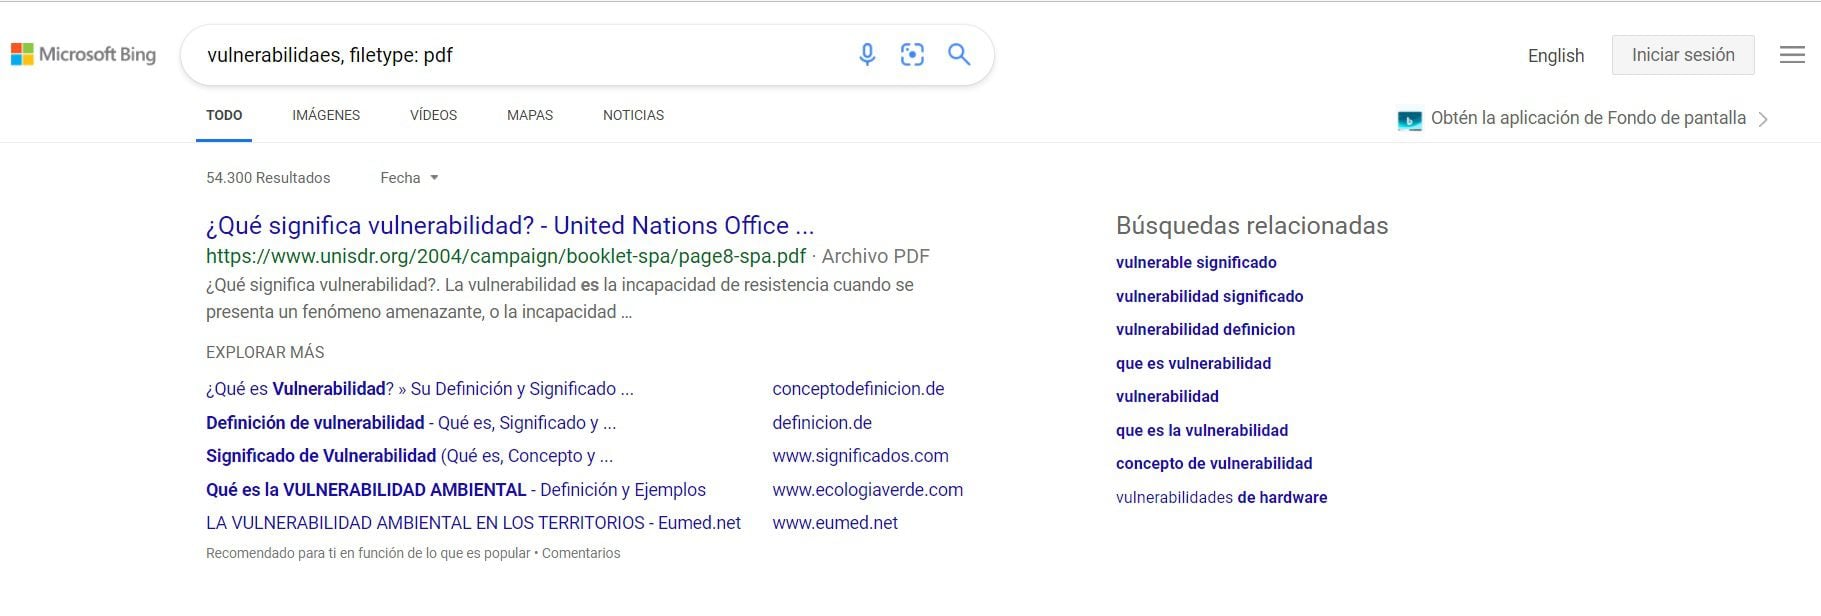Click inside the search query text field

click(520, 55)
